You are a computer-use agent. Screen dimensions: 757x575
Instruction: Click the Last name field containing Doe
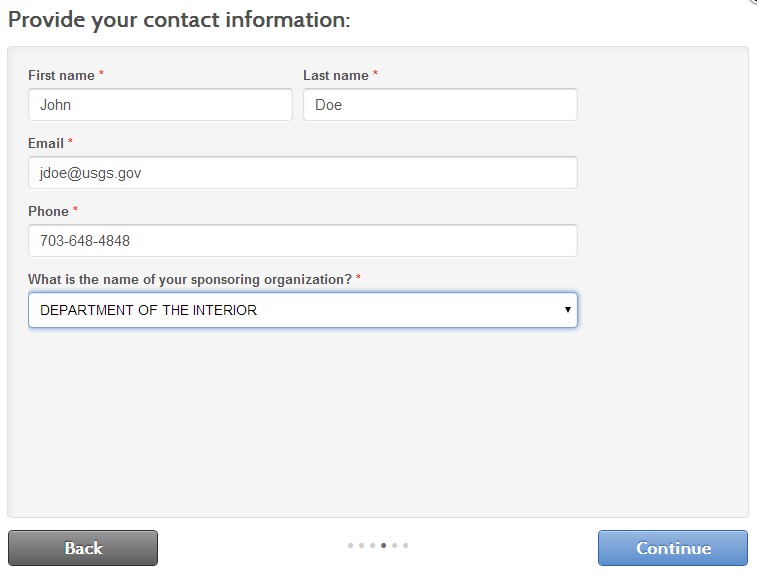pos(440,104)
